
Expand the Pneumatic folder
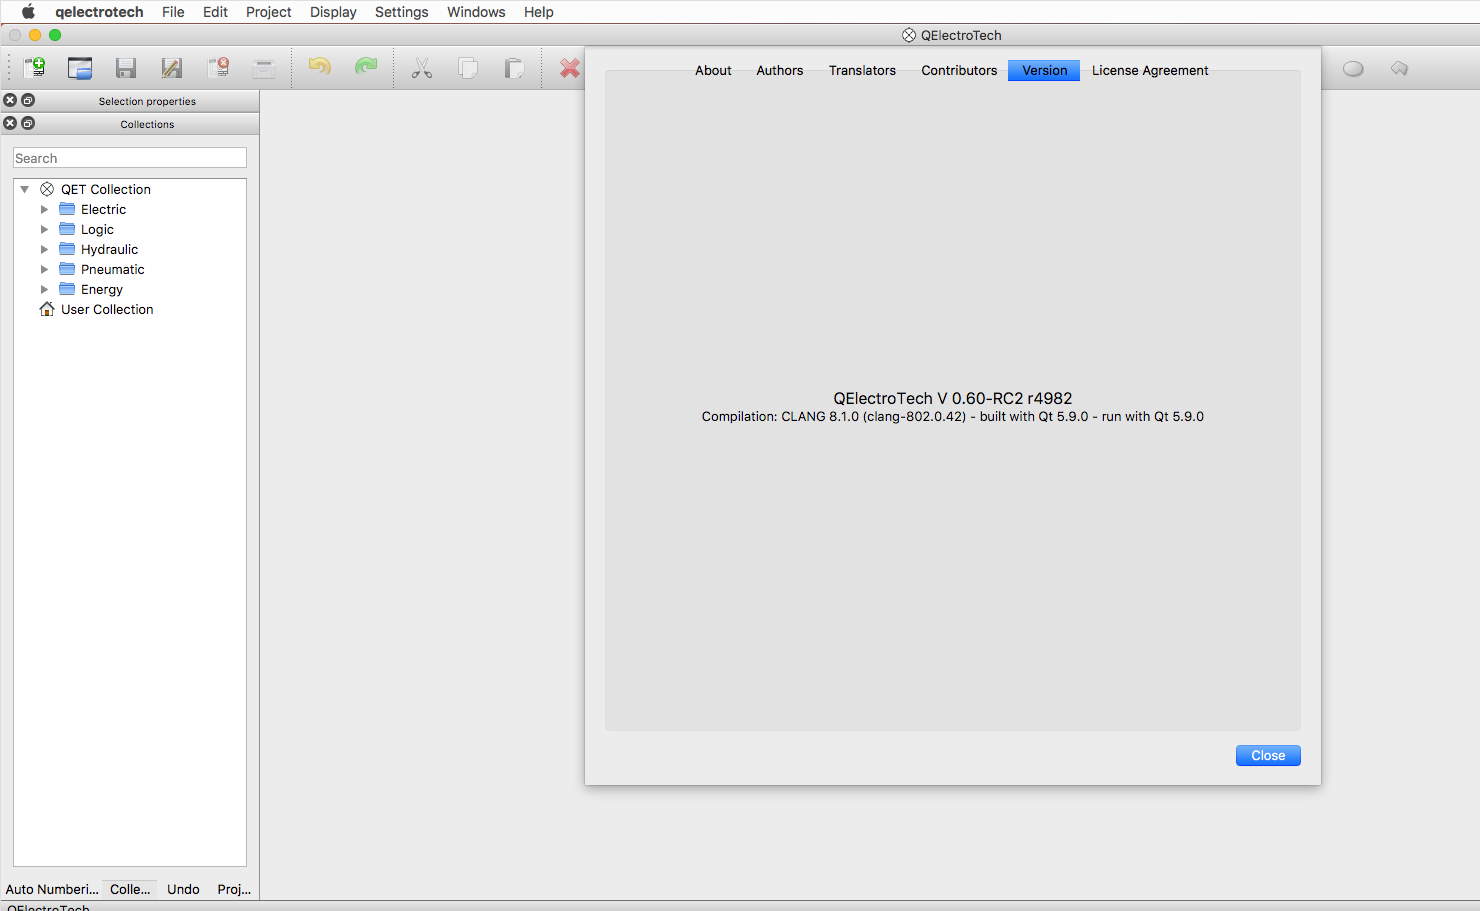point(44,269)
